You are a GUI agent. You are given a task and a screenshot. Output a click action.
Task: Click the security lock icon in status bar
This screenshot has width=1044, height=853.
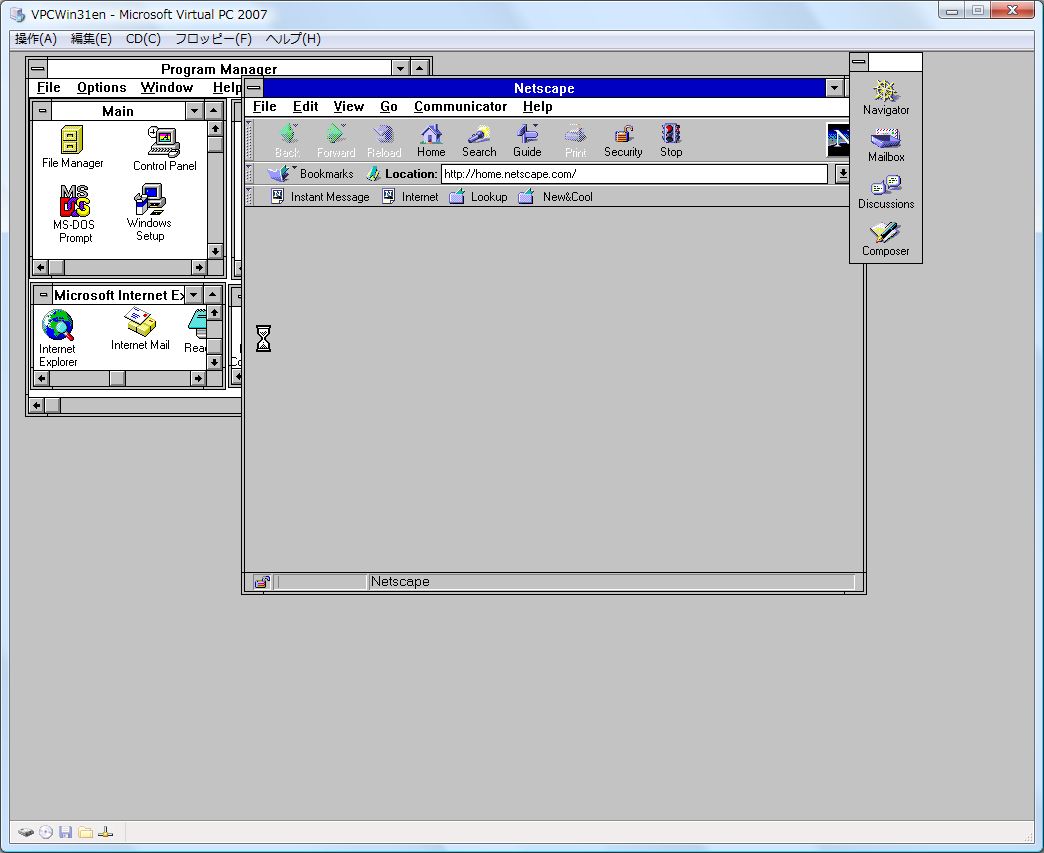[262, 582]
